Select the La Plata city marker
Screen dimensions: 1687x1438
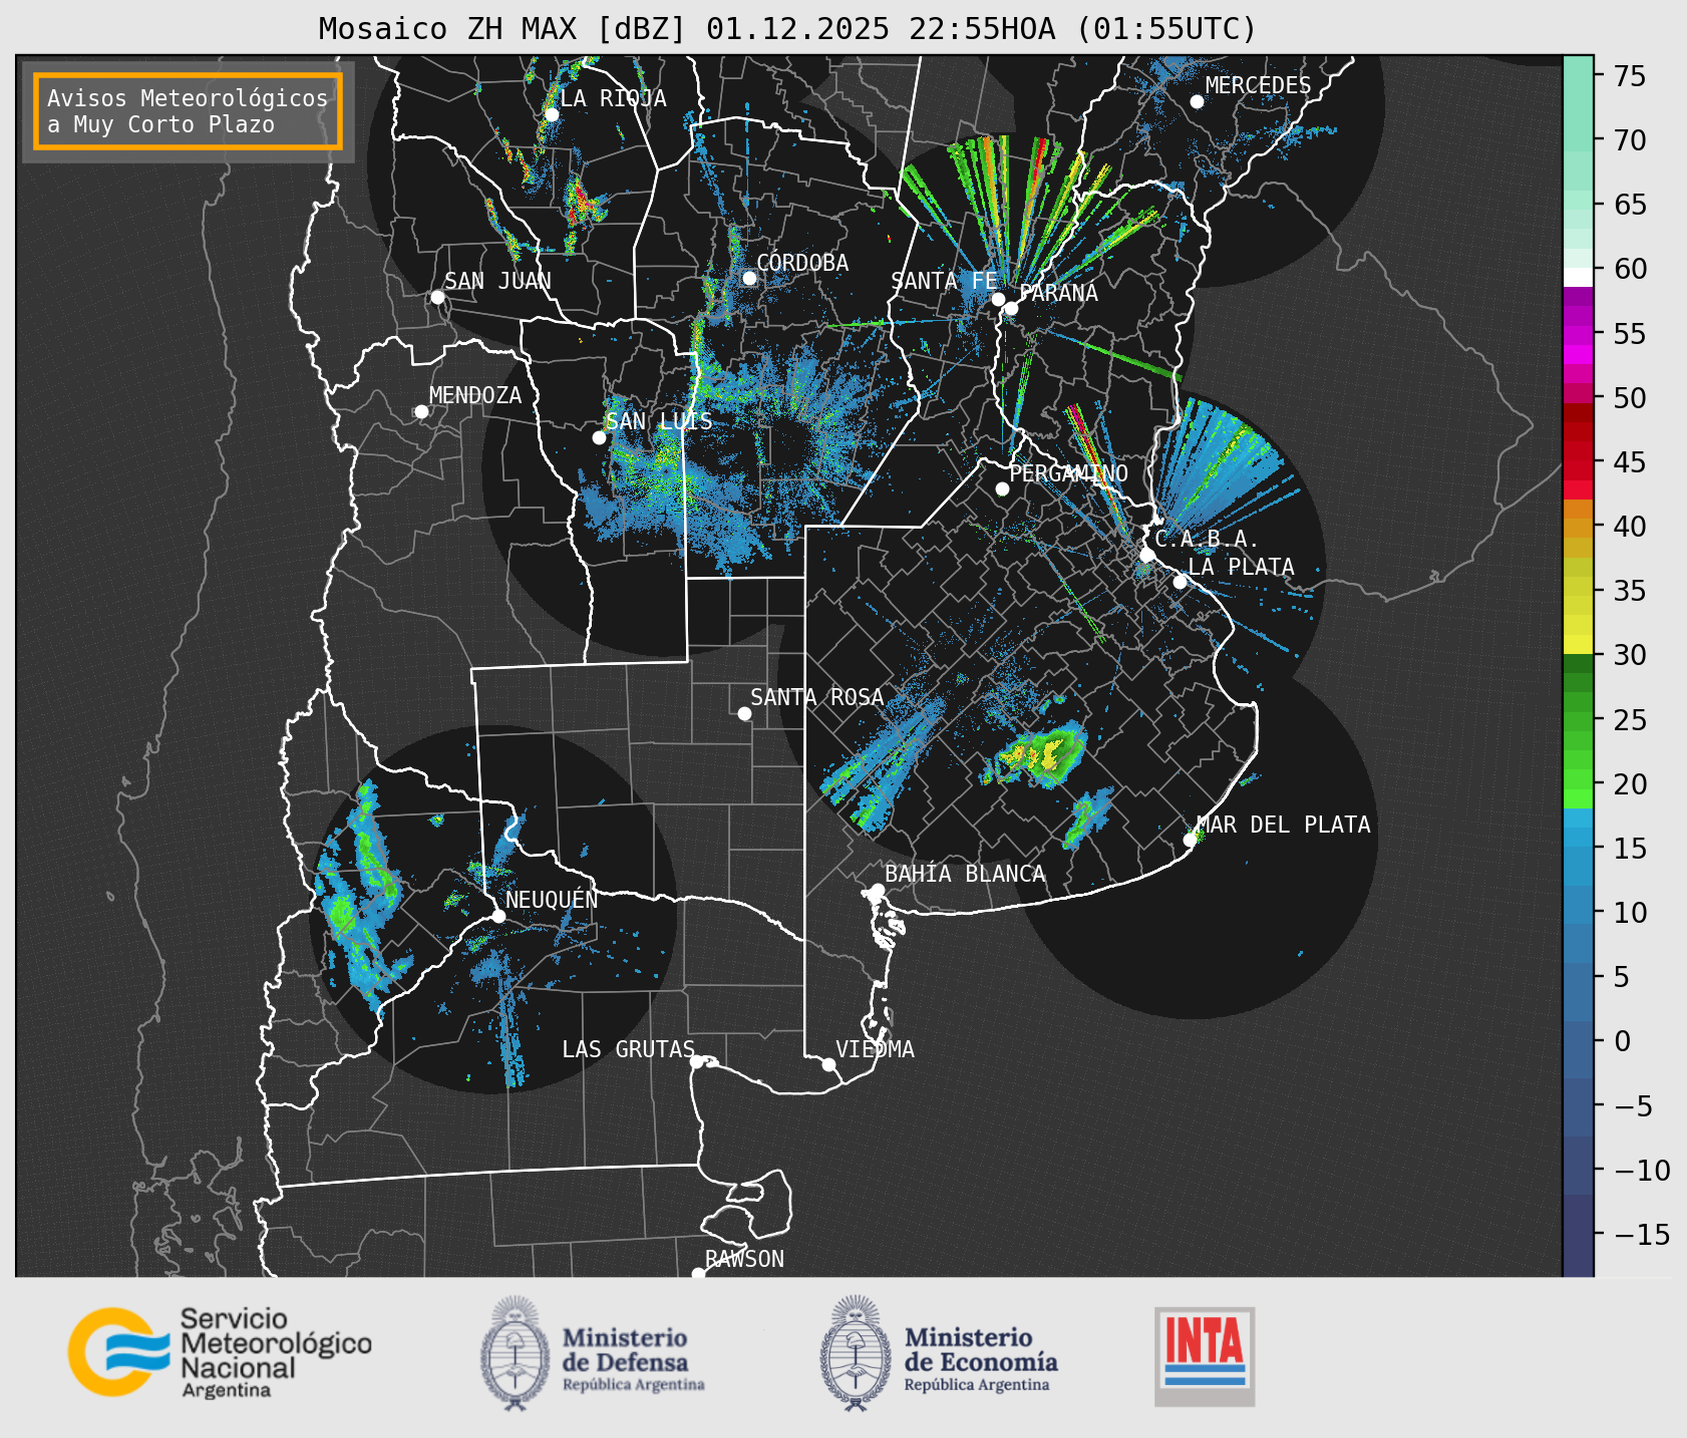tap(1180, 582)
